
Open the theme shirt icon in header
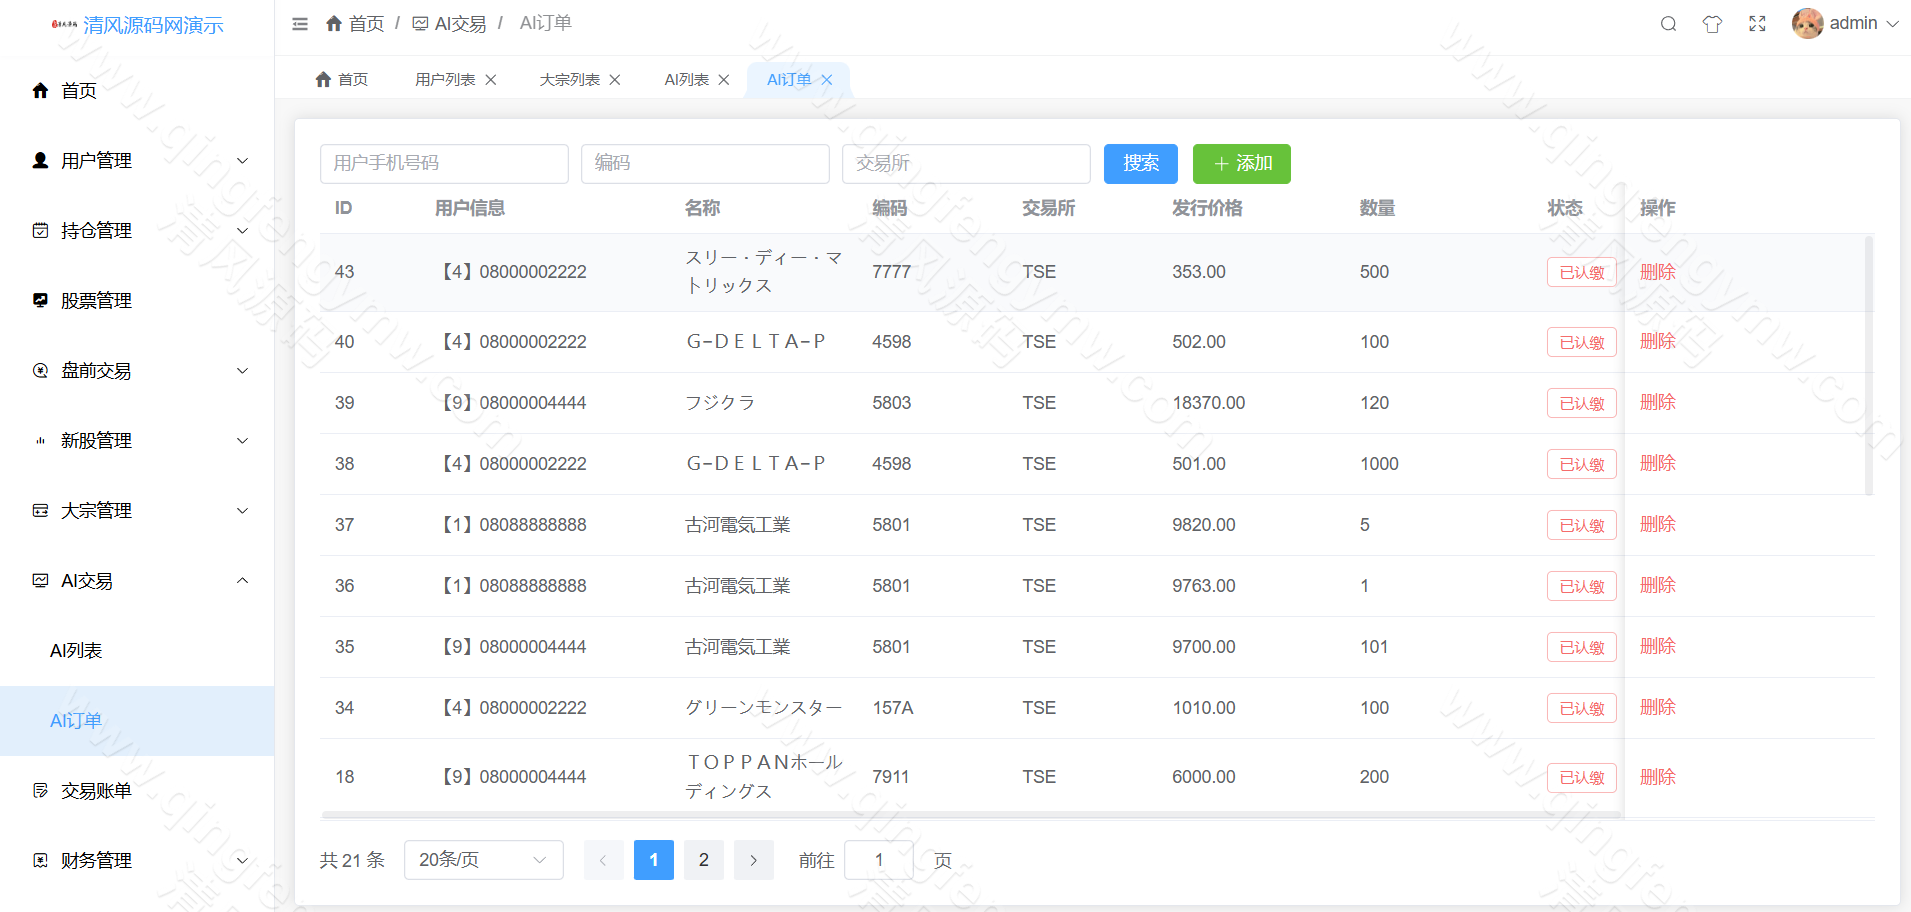pos(1712,24)
